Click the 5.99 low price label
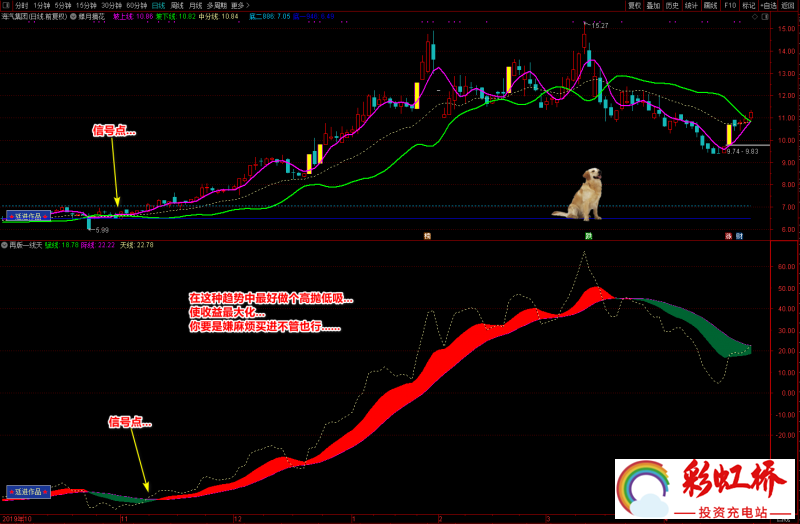The image size is (800, 524). 102,230
